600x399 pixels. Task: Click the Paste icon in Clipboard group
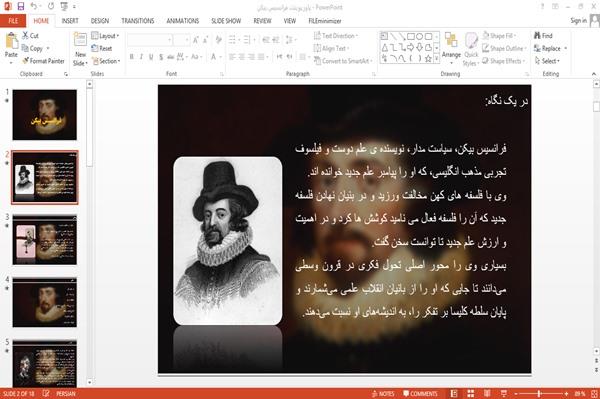click(x=11, y=41)
